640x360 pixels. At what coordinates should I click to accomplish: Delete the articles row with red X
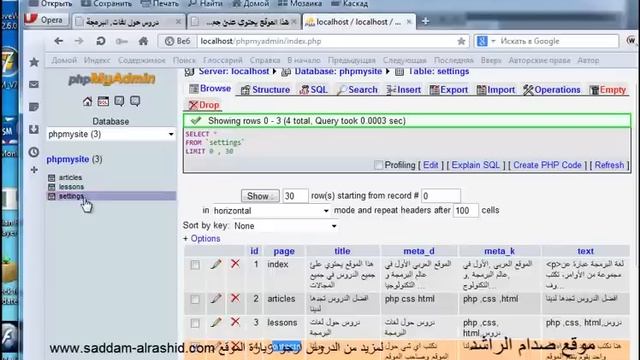click(235, 298)
